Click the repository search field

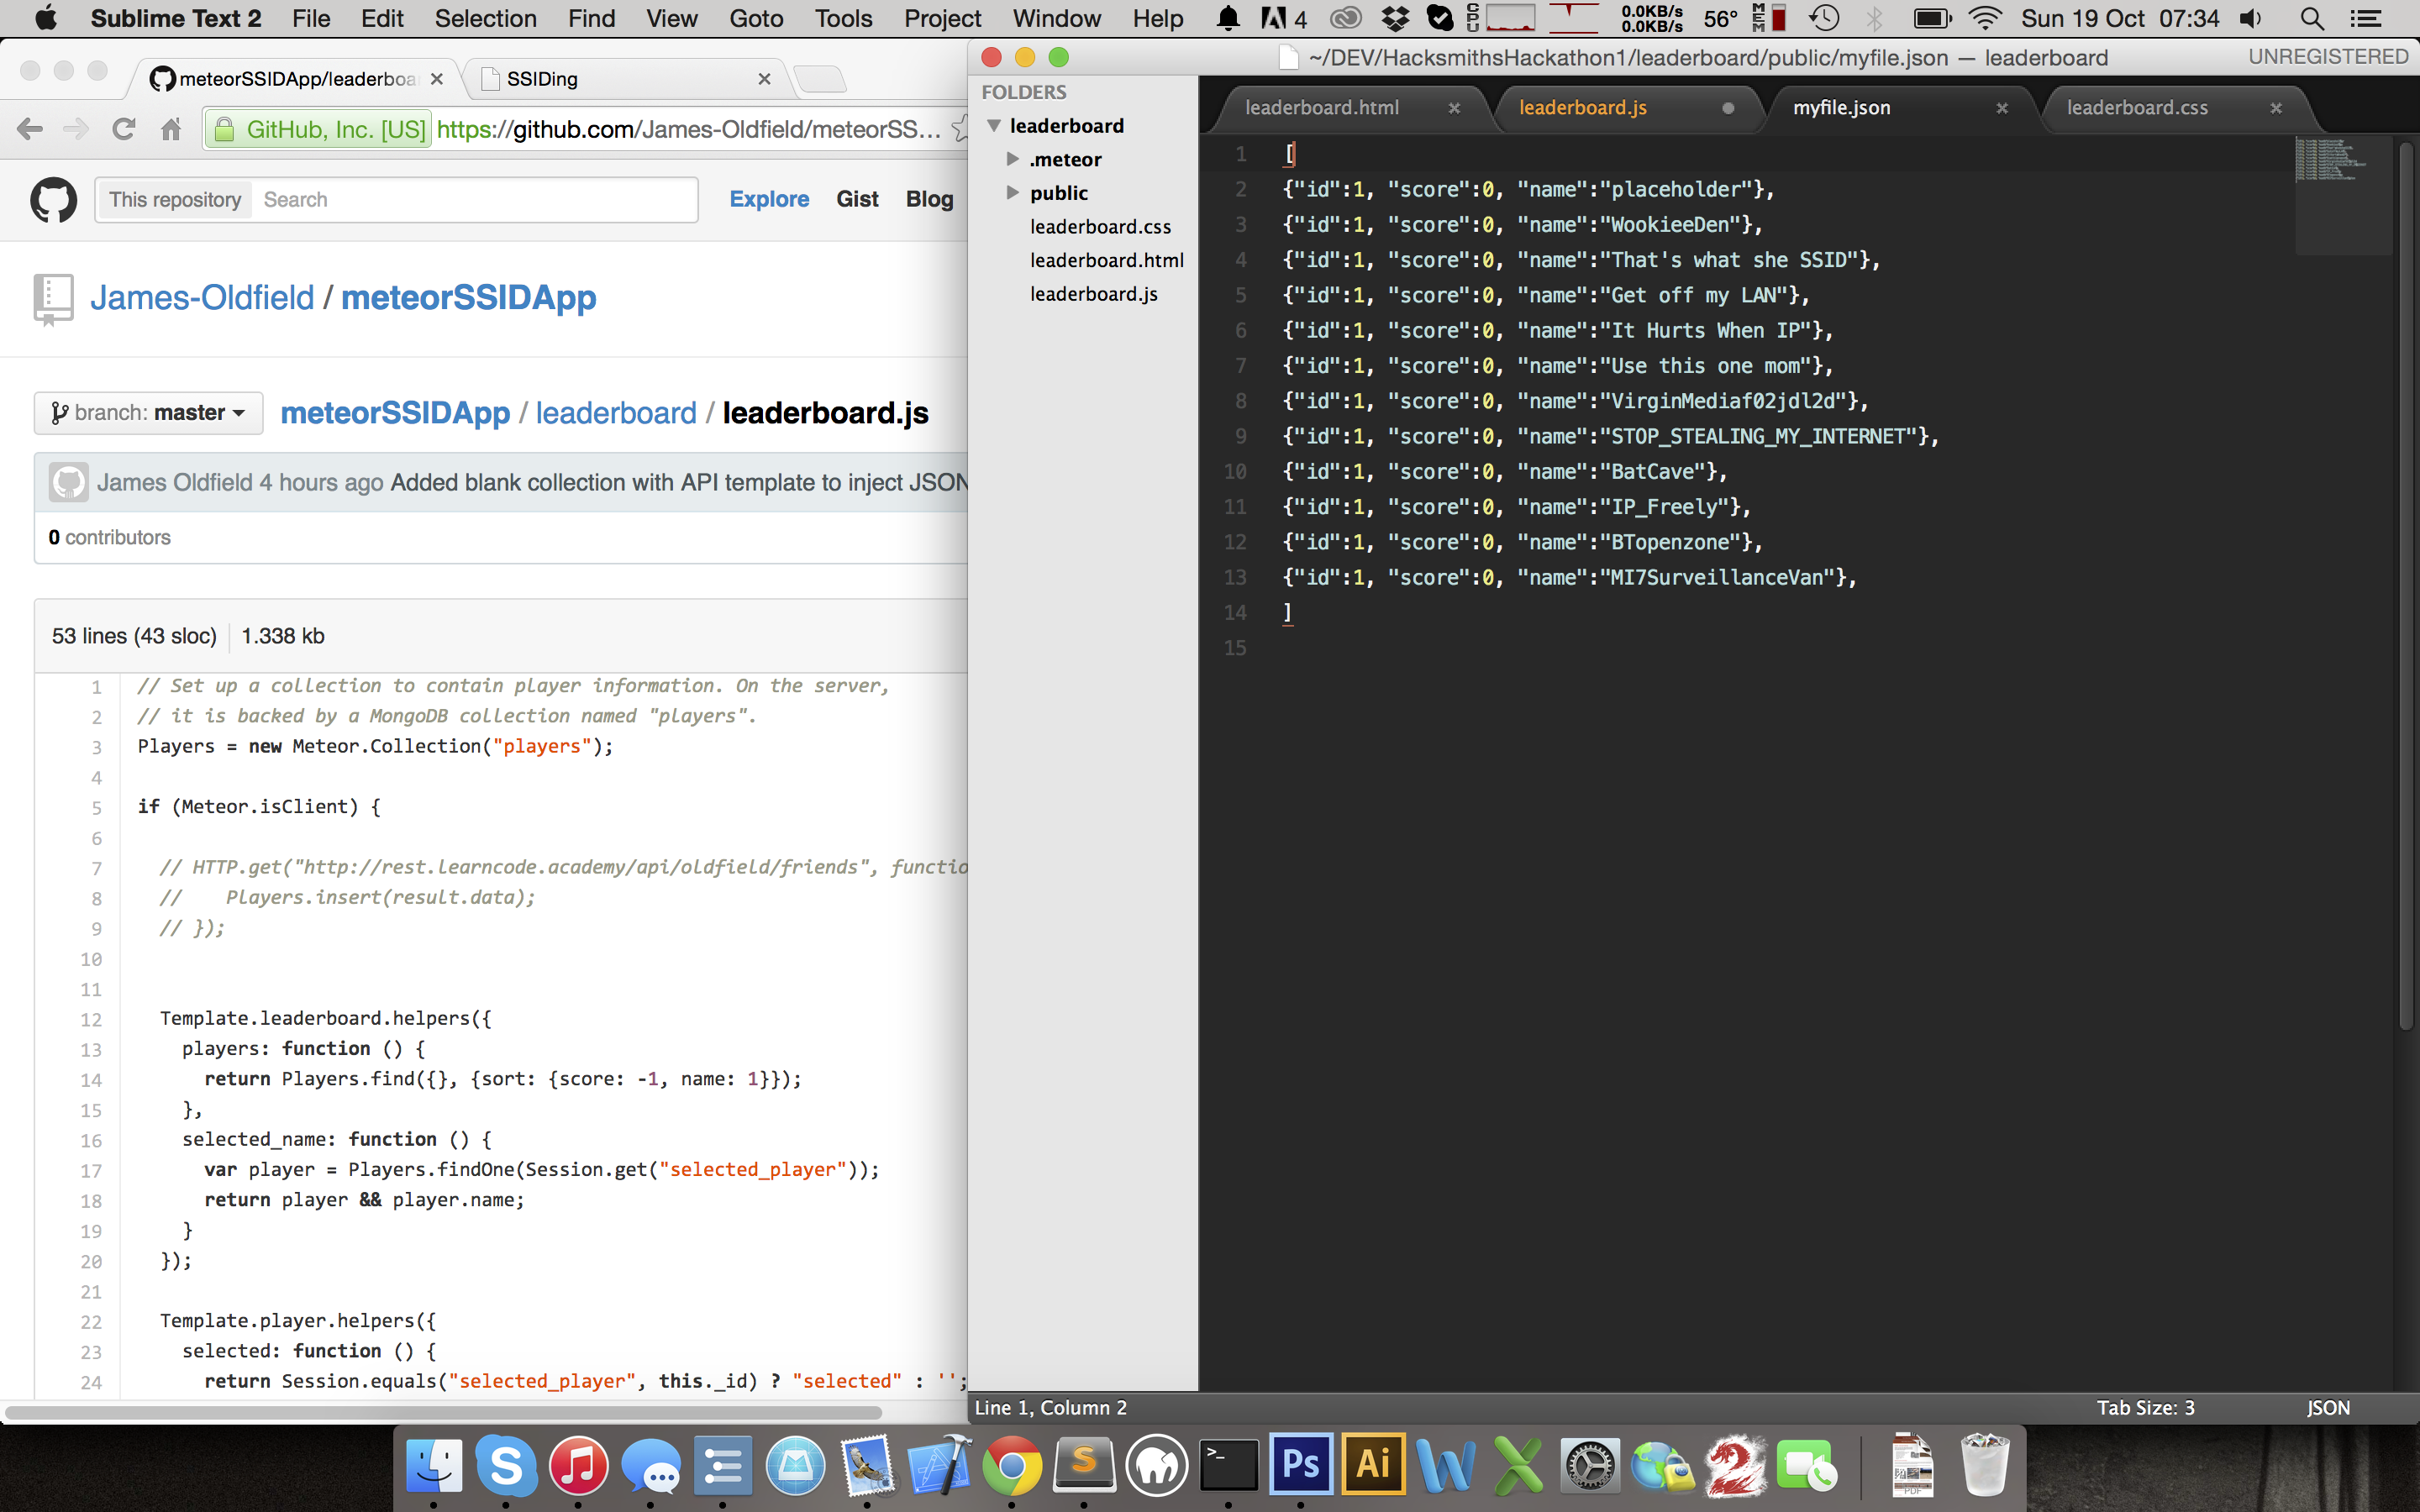click(474, 200)
